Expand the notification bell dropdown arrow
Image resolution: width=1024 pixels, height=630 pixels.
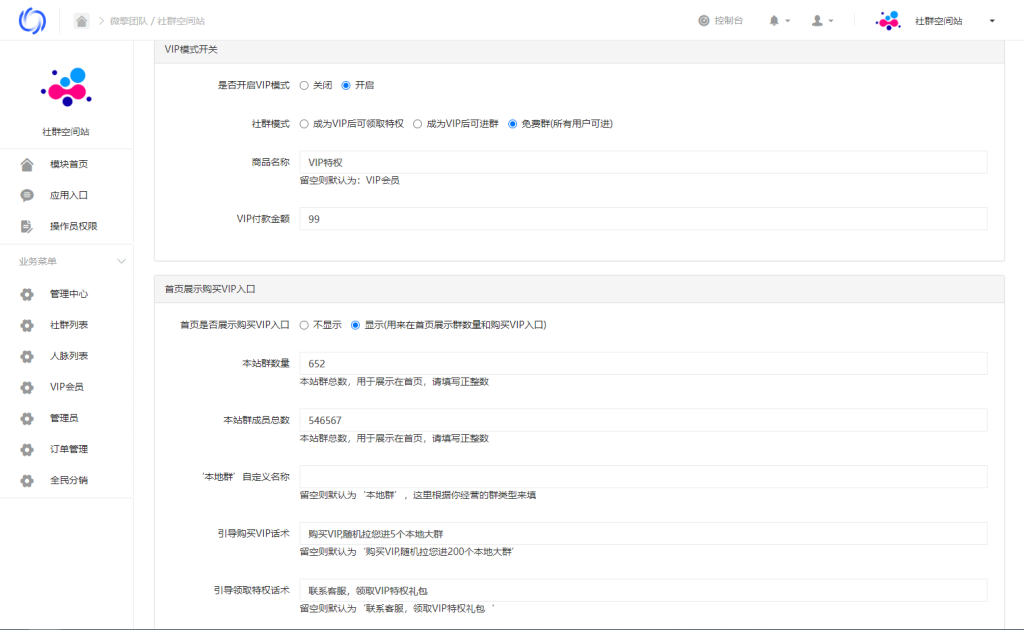pyautogui.click(x=788, y=21)
